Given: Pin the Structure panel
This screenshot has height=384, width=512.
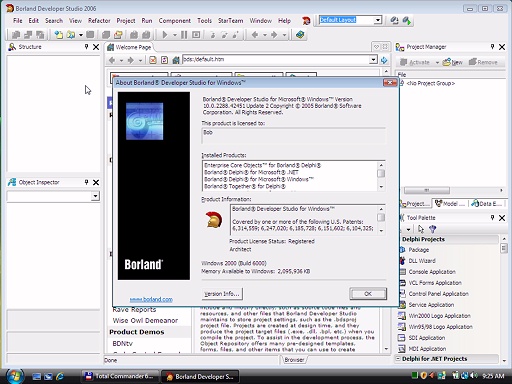Looking at the screenshot, I should coord(86,47).
